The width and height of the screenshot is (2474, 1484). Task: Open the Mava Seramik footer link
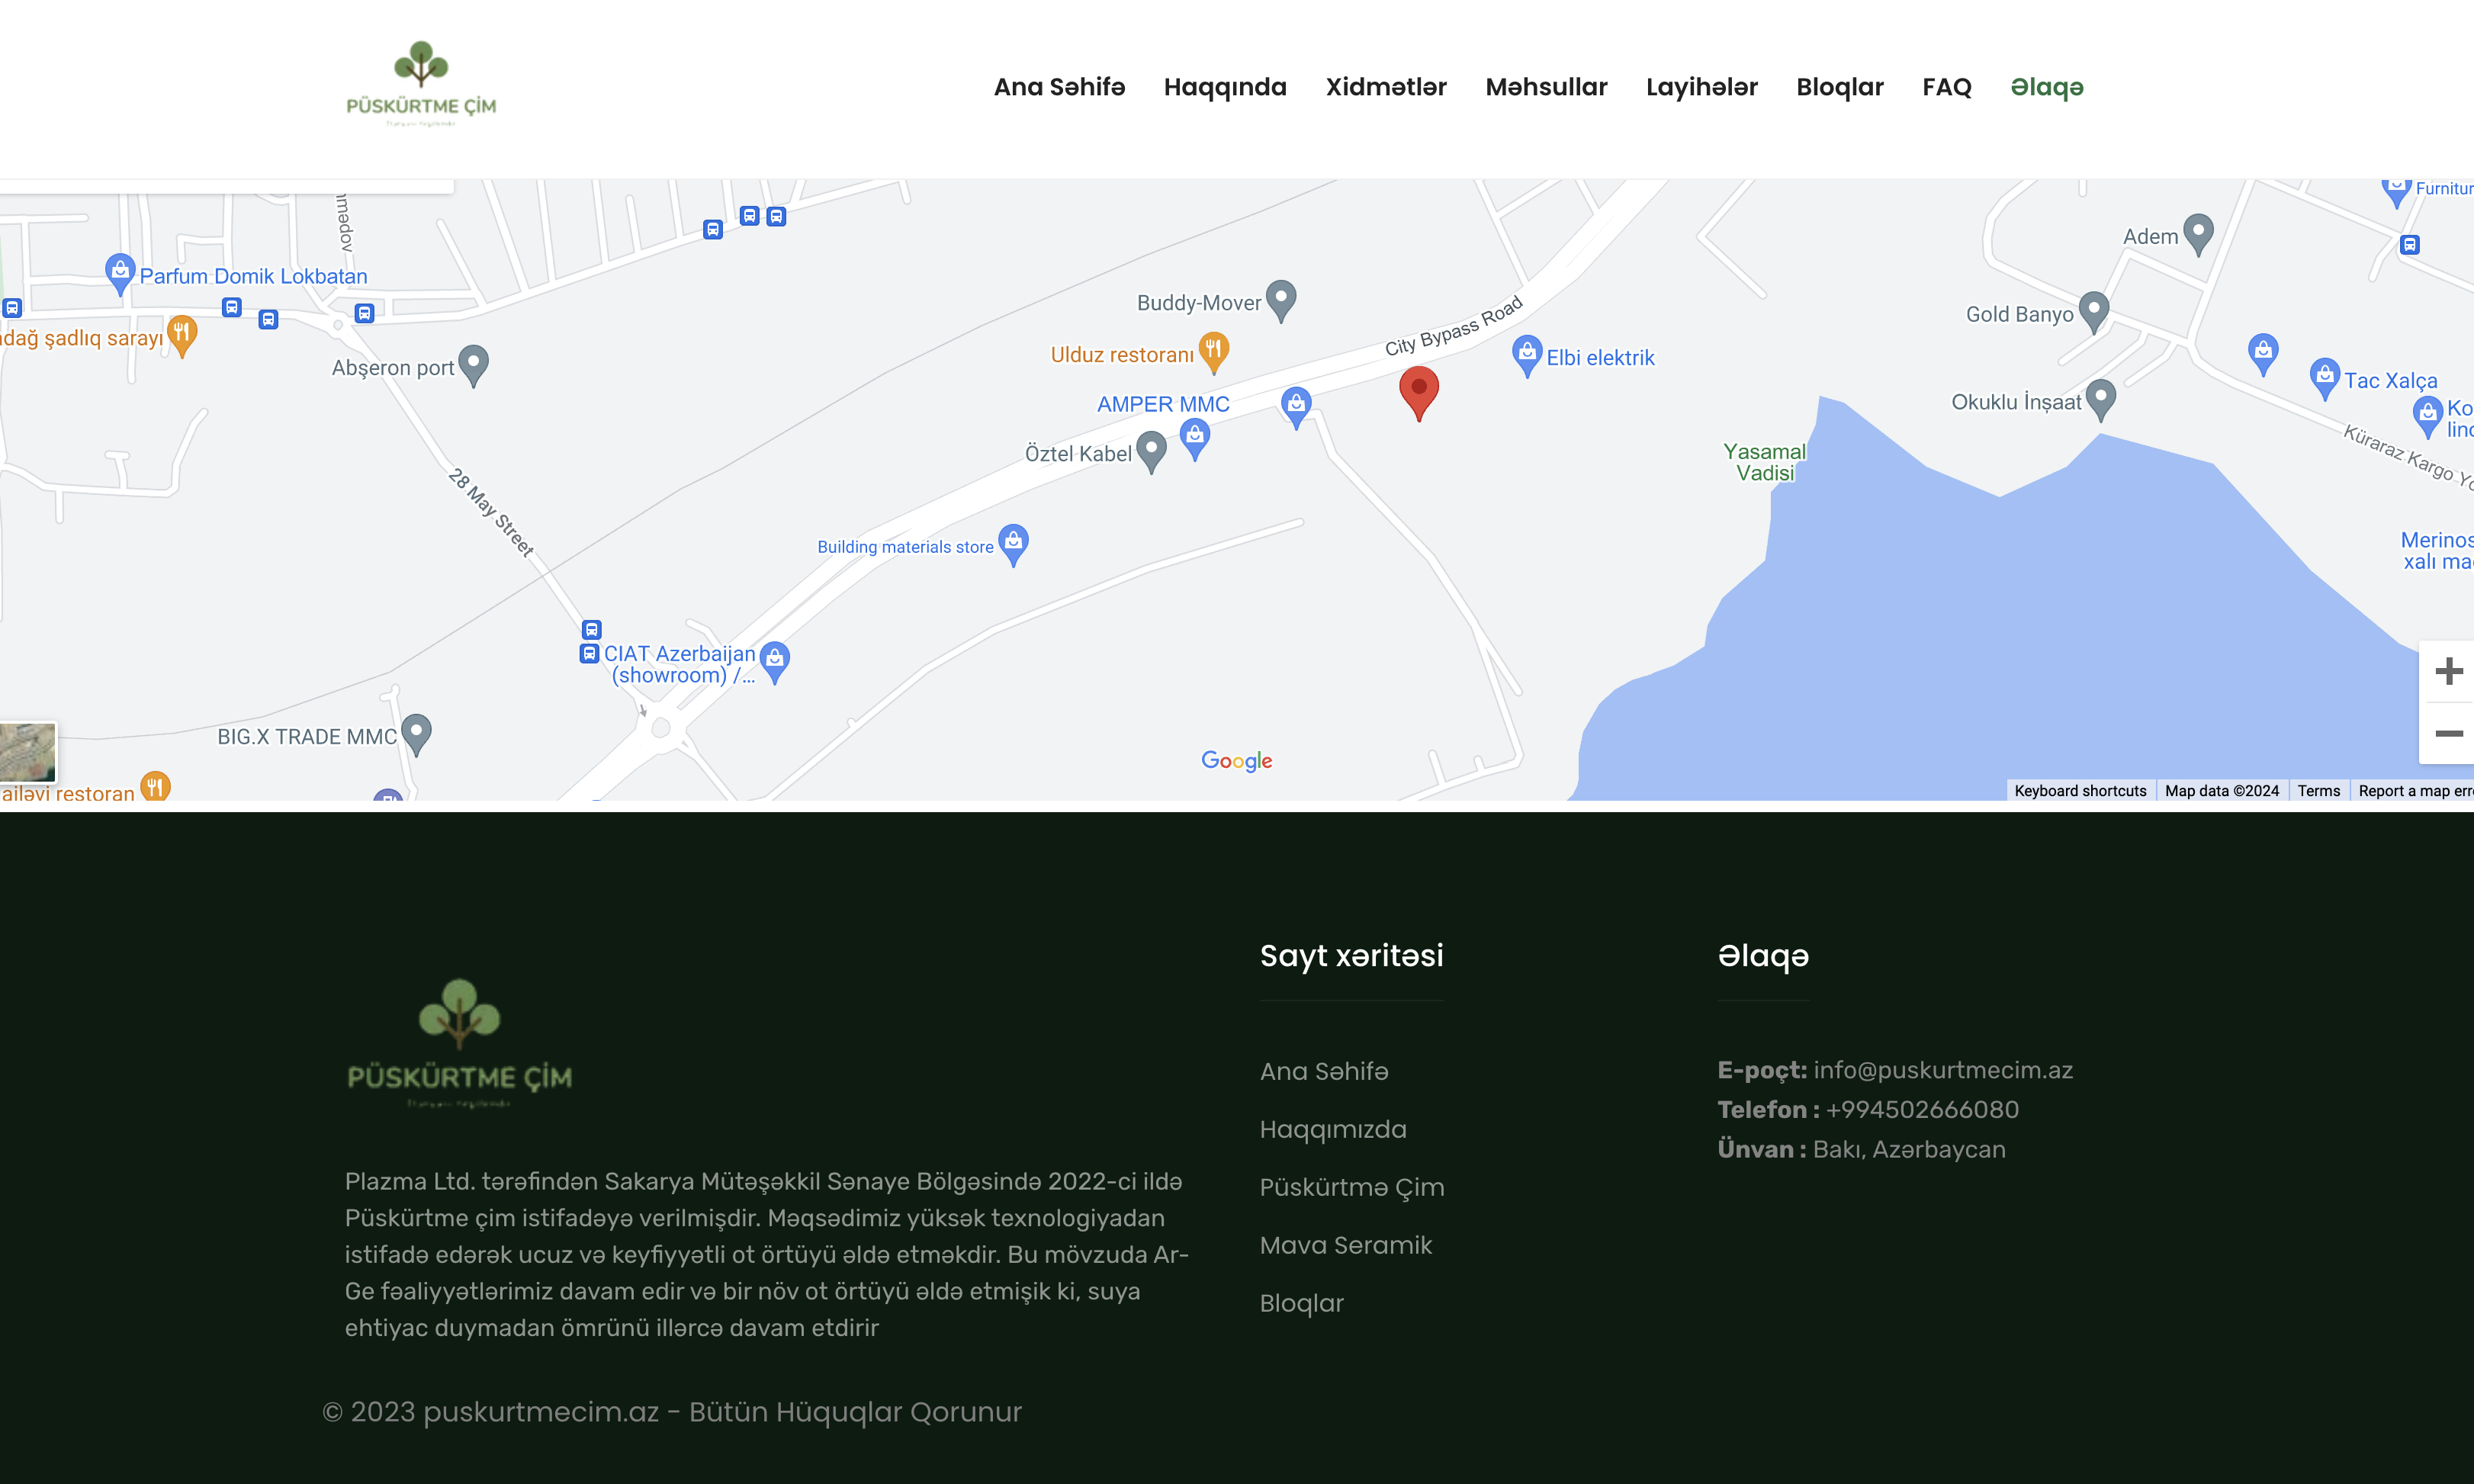1345,1245
